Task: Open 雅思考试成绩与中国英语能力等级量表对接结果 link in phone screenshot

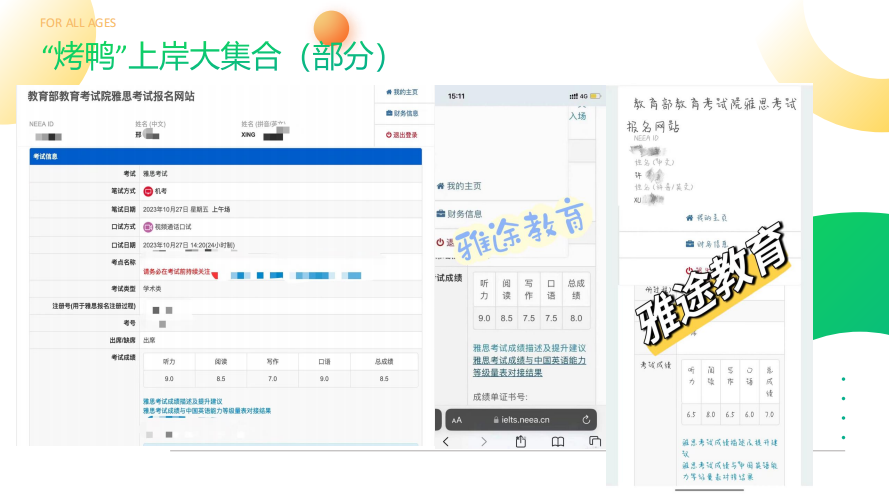Action: [530, 366]
